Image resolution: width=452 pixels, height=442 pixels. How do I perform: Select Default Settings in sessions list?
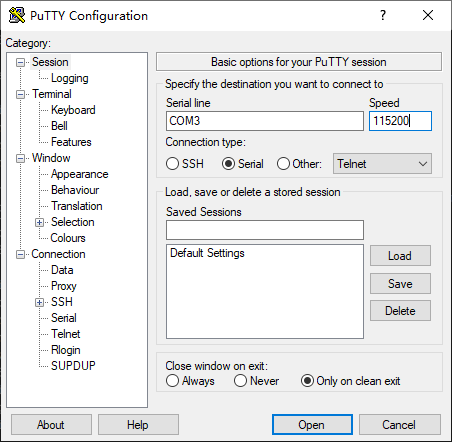(207, 253)
